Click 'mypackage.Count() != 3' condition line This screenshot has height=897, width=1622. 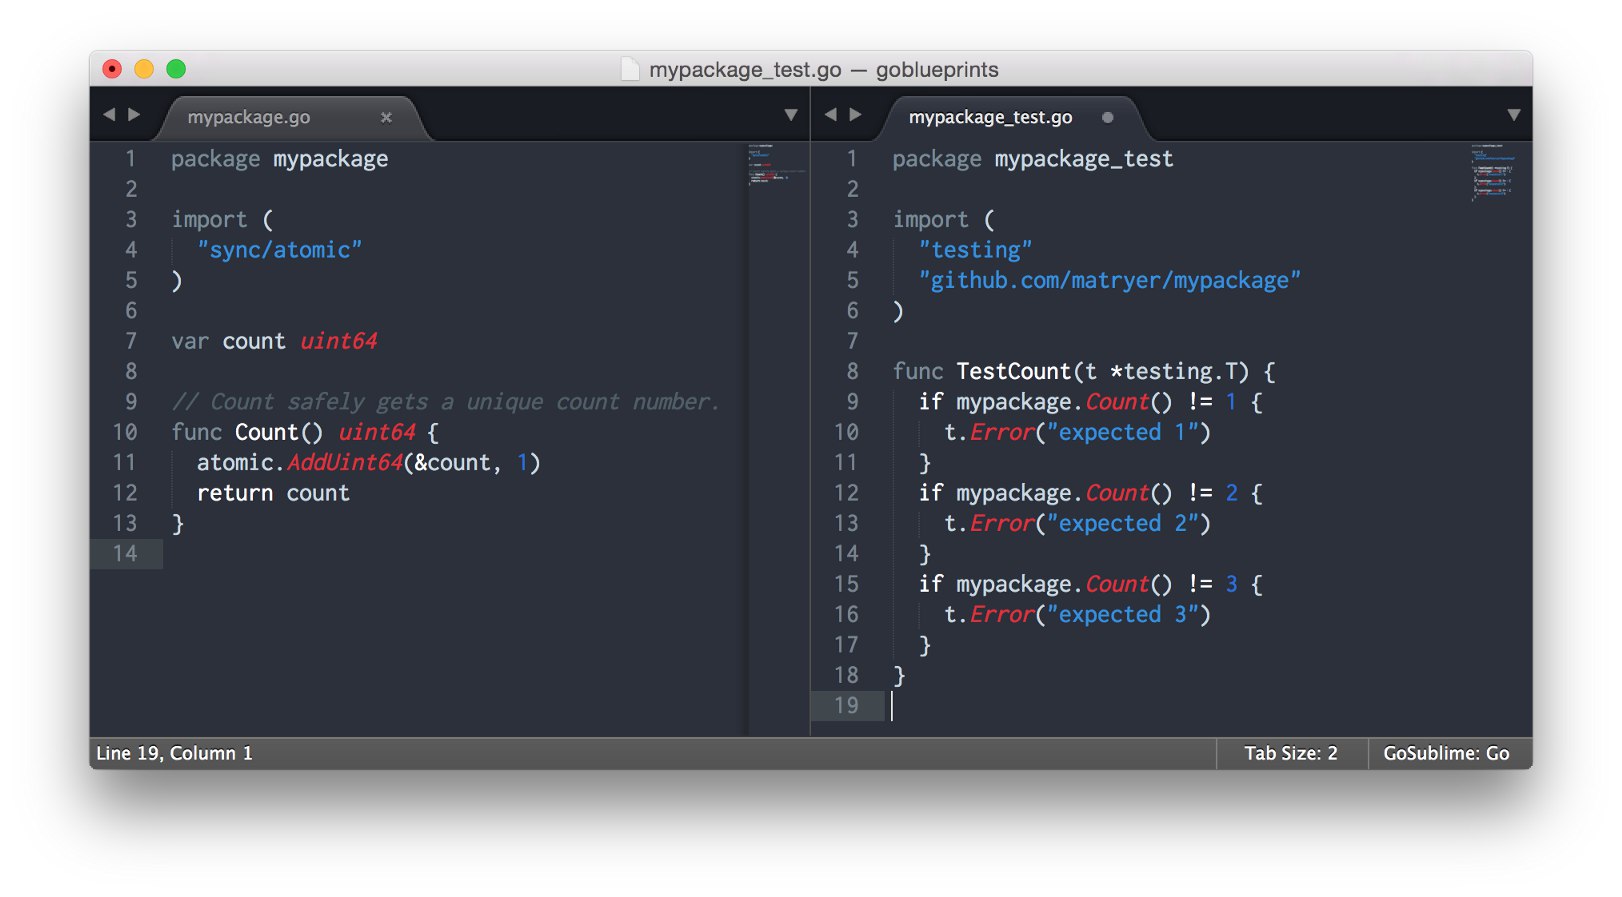1090,584
